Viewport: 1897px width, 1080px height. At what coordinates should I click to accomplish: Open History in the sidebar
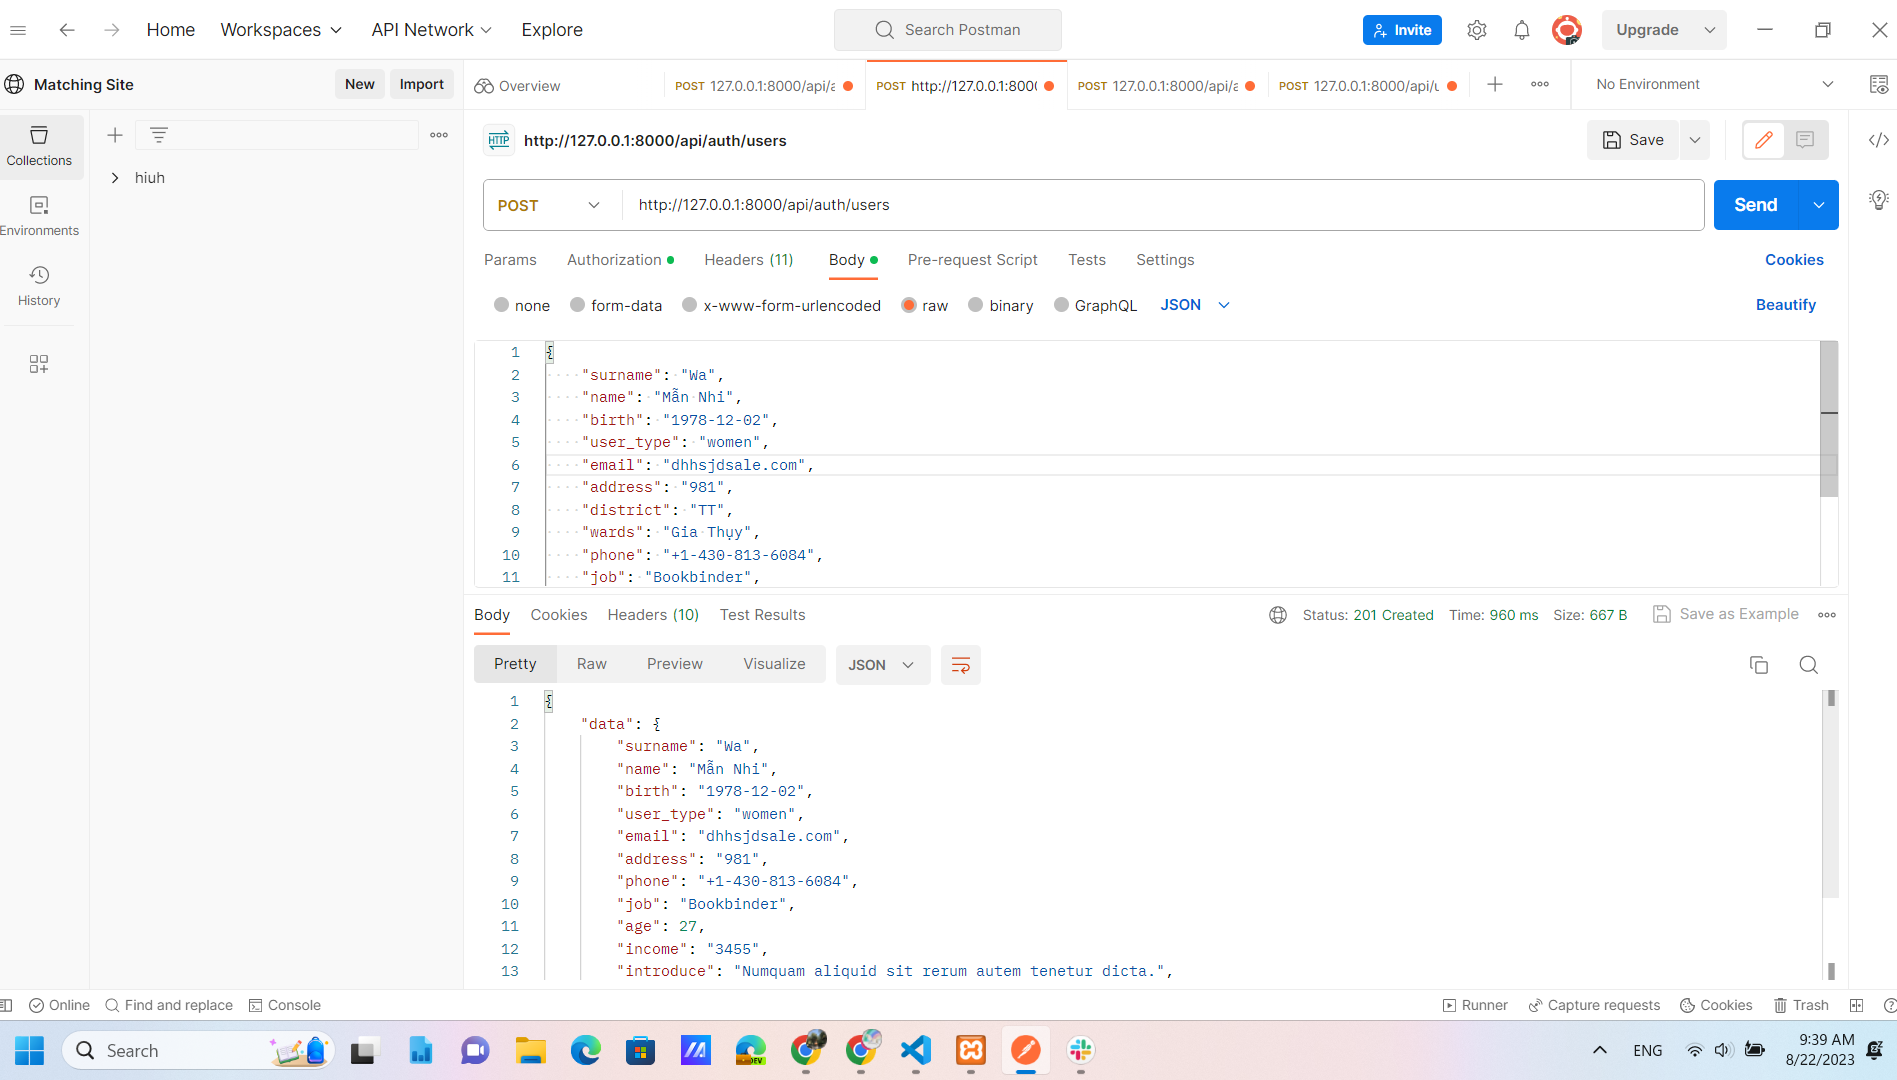point(39,286)
